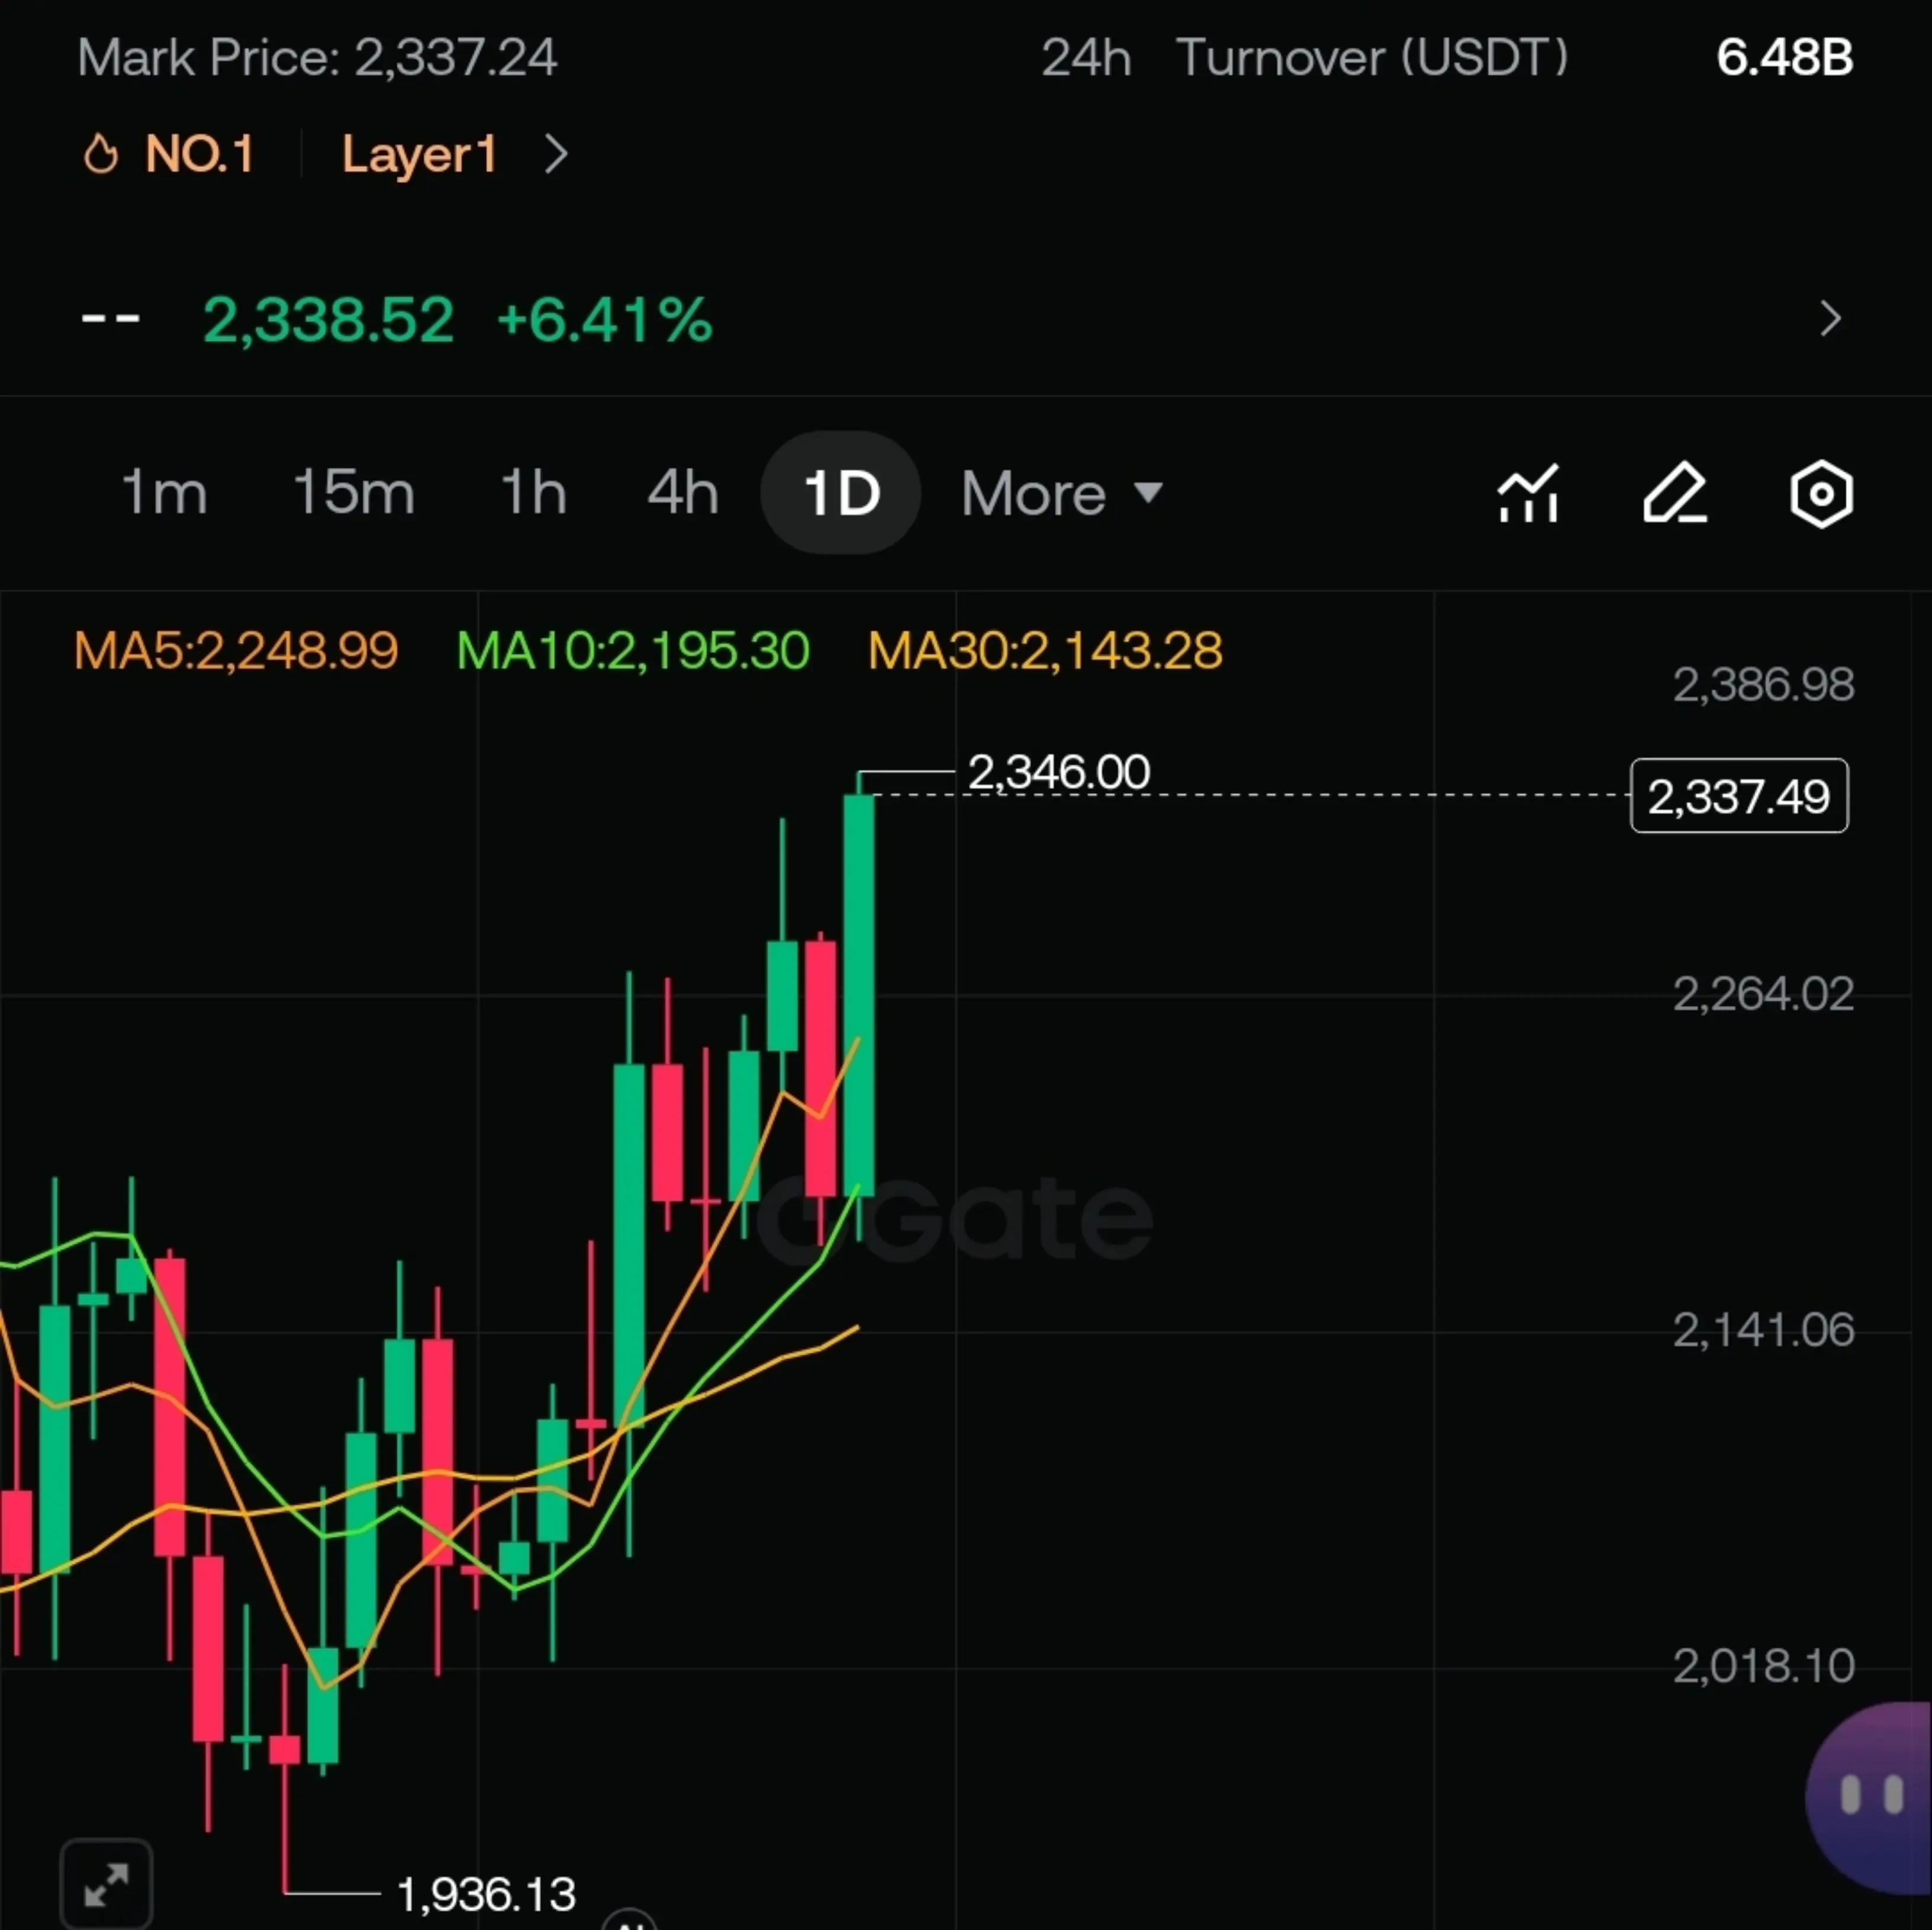
Task: Tap the flame NO.1 ranking icon
Action: 101,155
